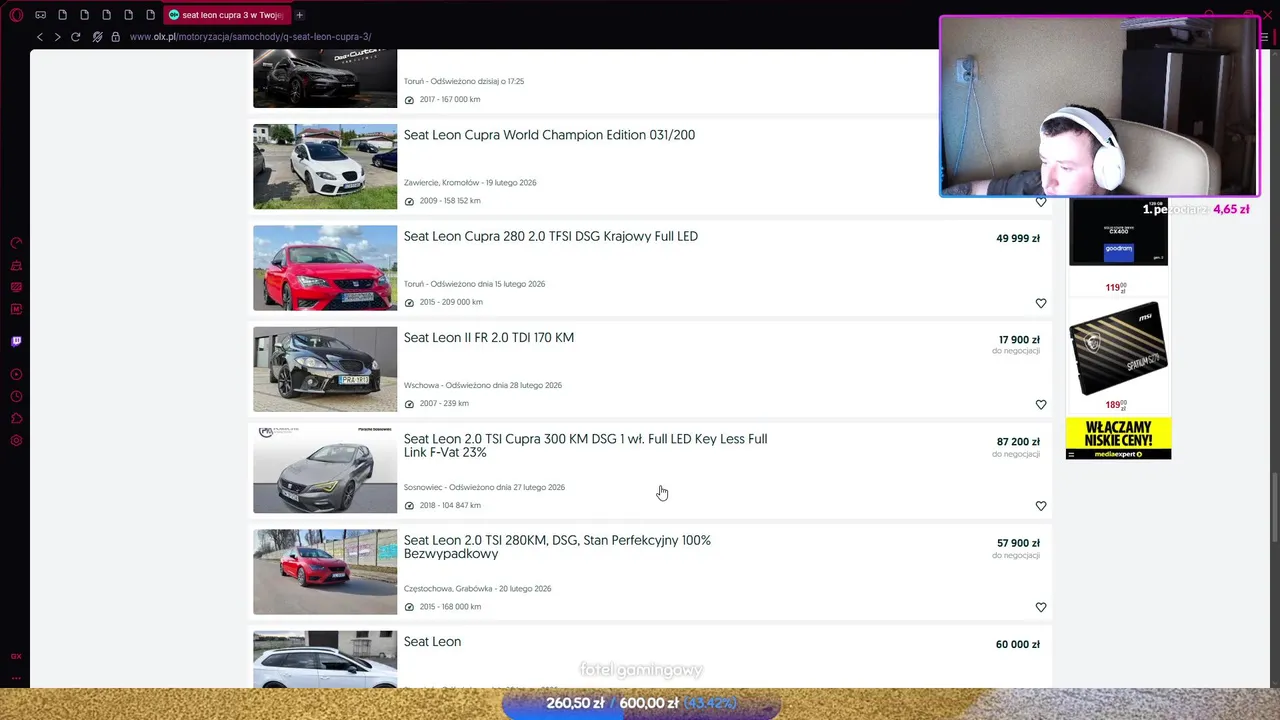Click '2015 - 209 000 km' mileage text
This screenshot has width=1280, height=720.
[x=451, y=302]
